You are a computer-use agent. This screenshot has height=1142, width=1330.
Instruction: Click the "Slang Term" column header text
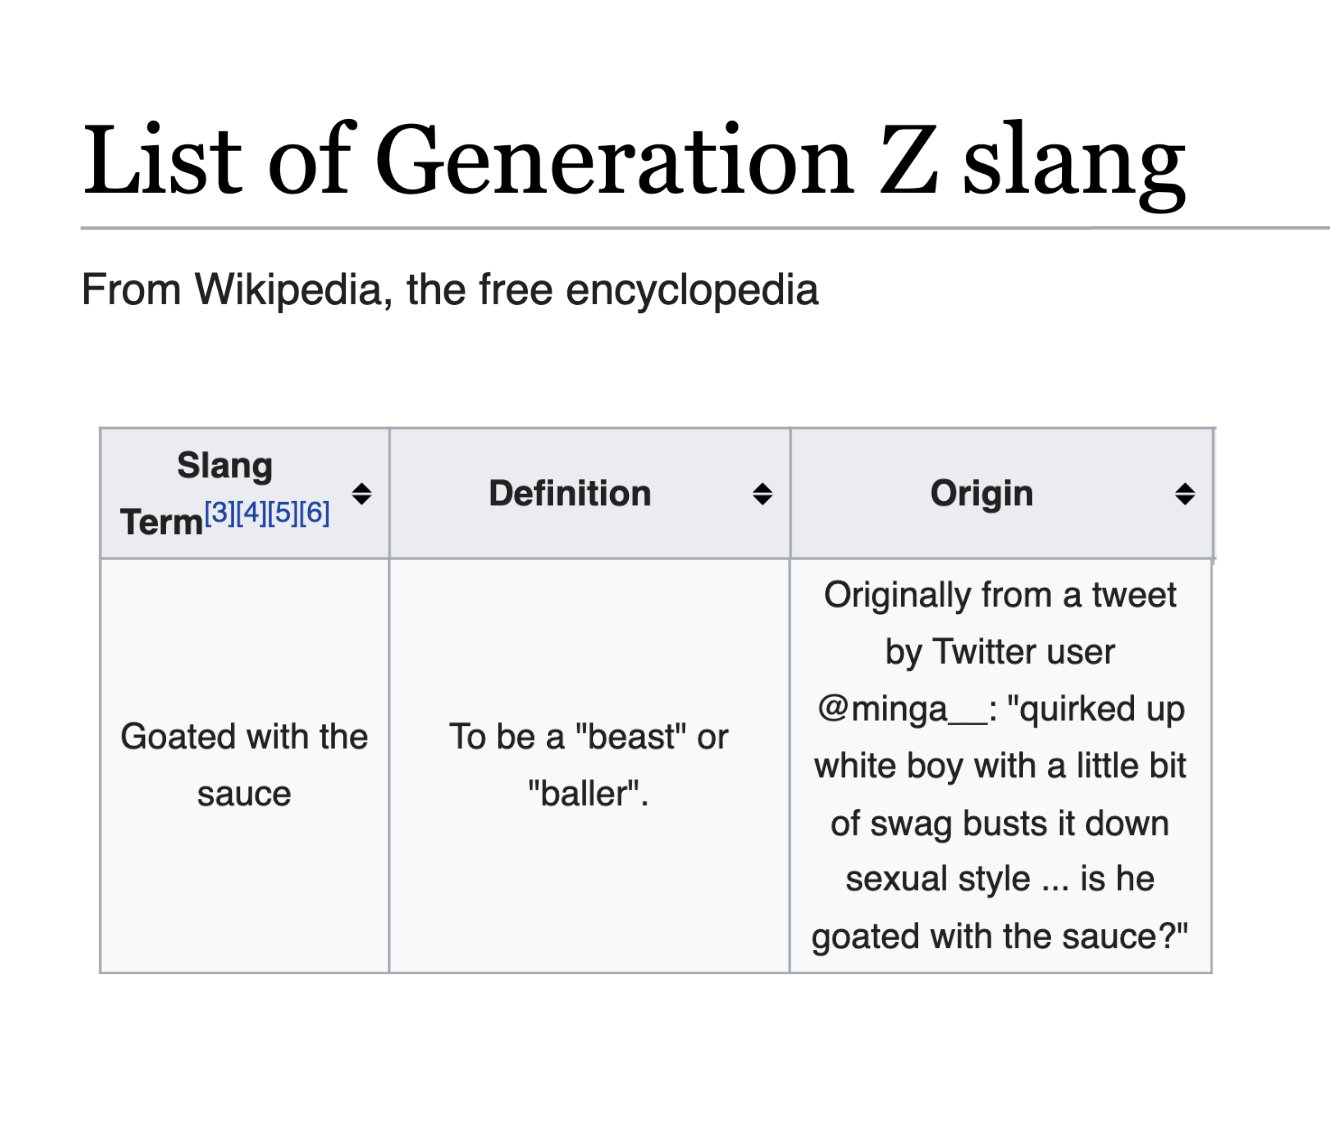(x=224, y=466)
